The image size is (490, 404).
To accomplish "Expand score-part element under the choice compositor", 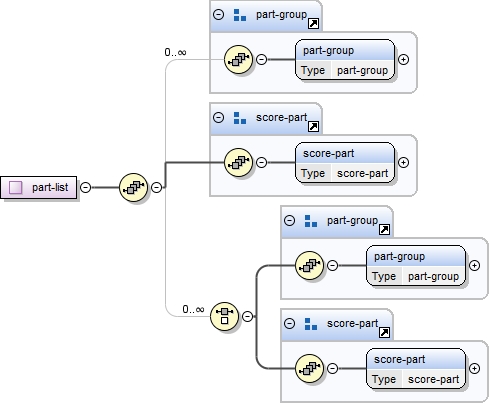I will [x=475, y=369].
